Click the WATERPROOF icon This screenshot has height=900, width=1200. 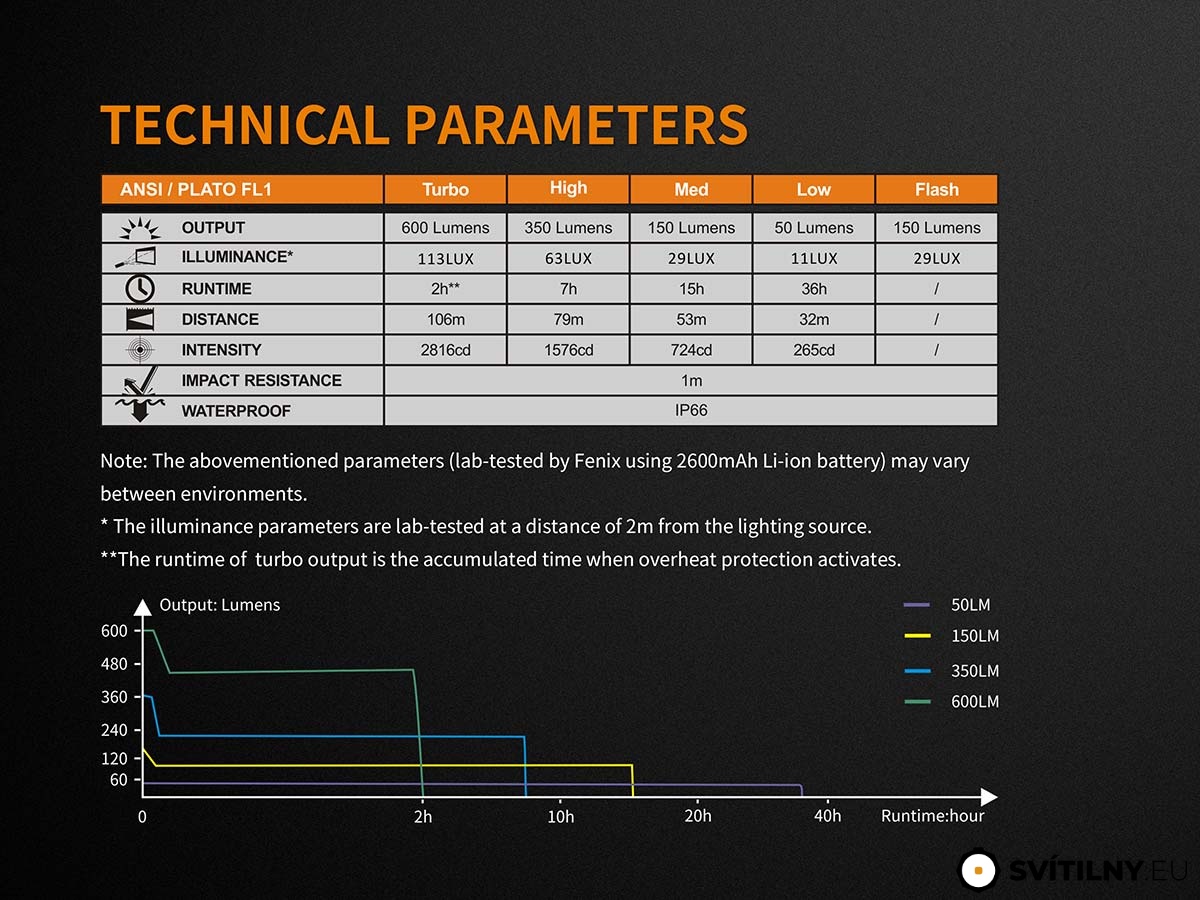pyautogui.click(x=139, y=411)
